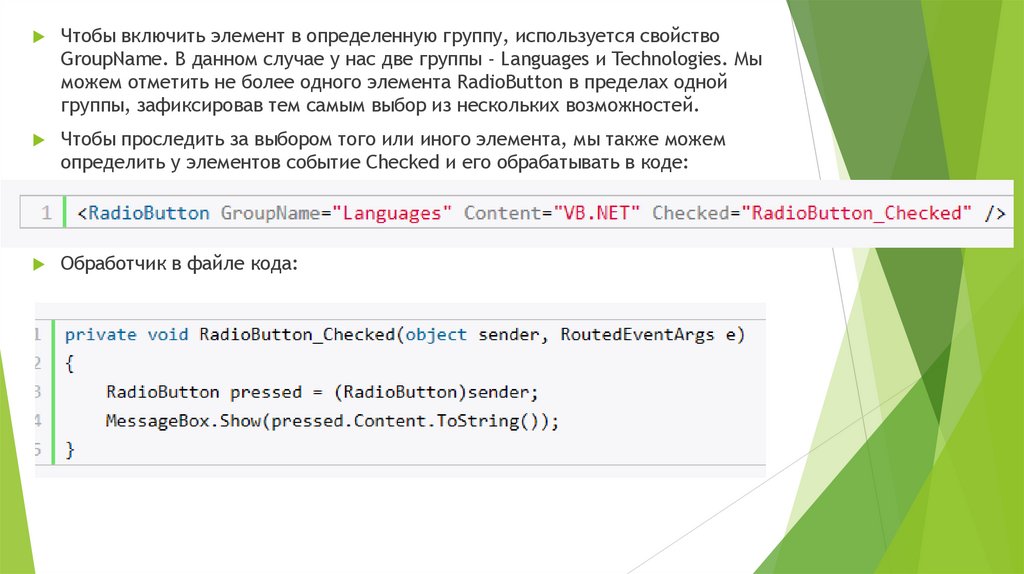Click the word GroupName in the first paragraph
Image resolution: width=1024 pixels, height=574 pixels.
110,59
